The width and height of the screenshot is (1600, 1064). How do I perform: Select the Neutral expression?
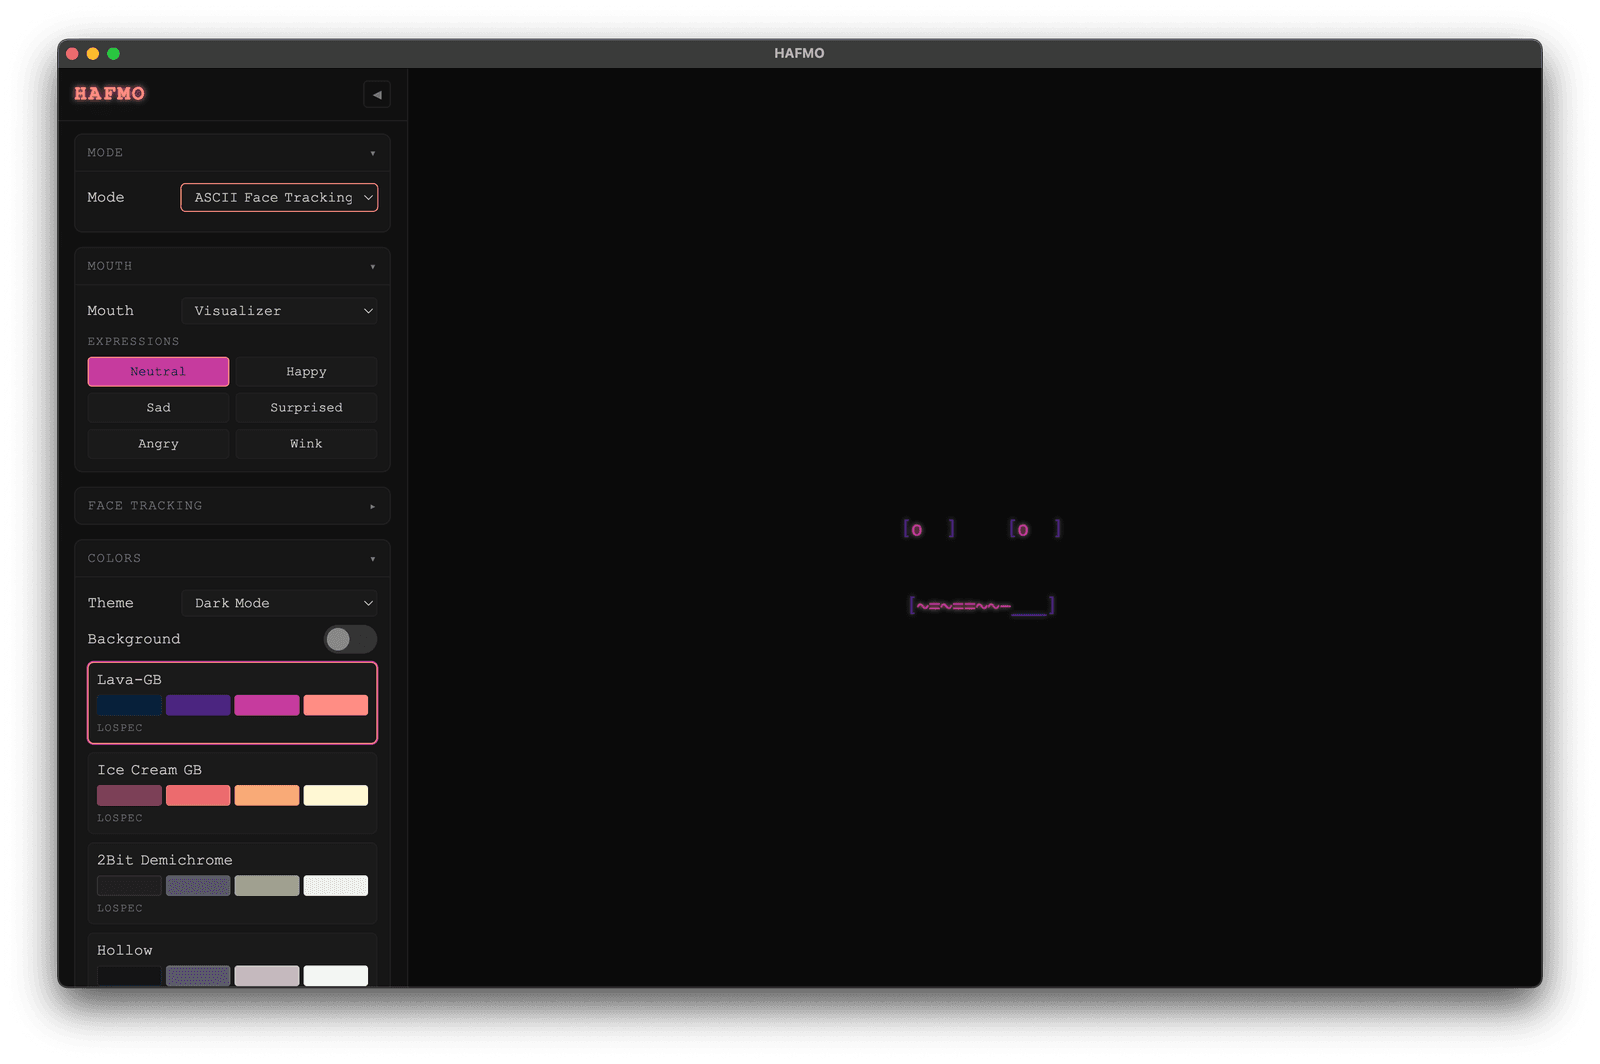tap(158, 372)
